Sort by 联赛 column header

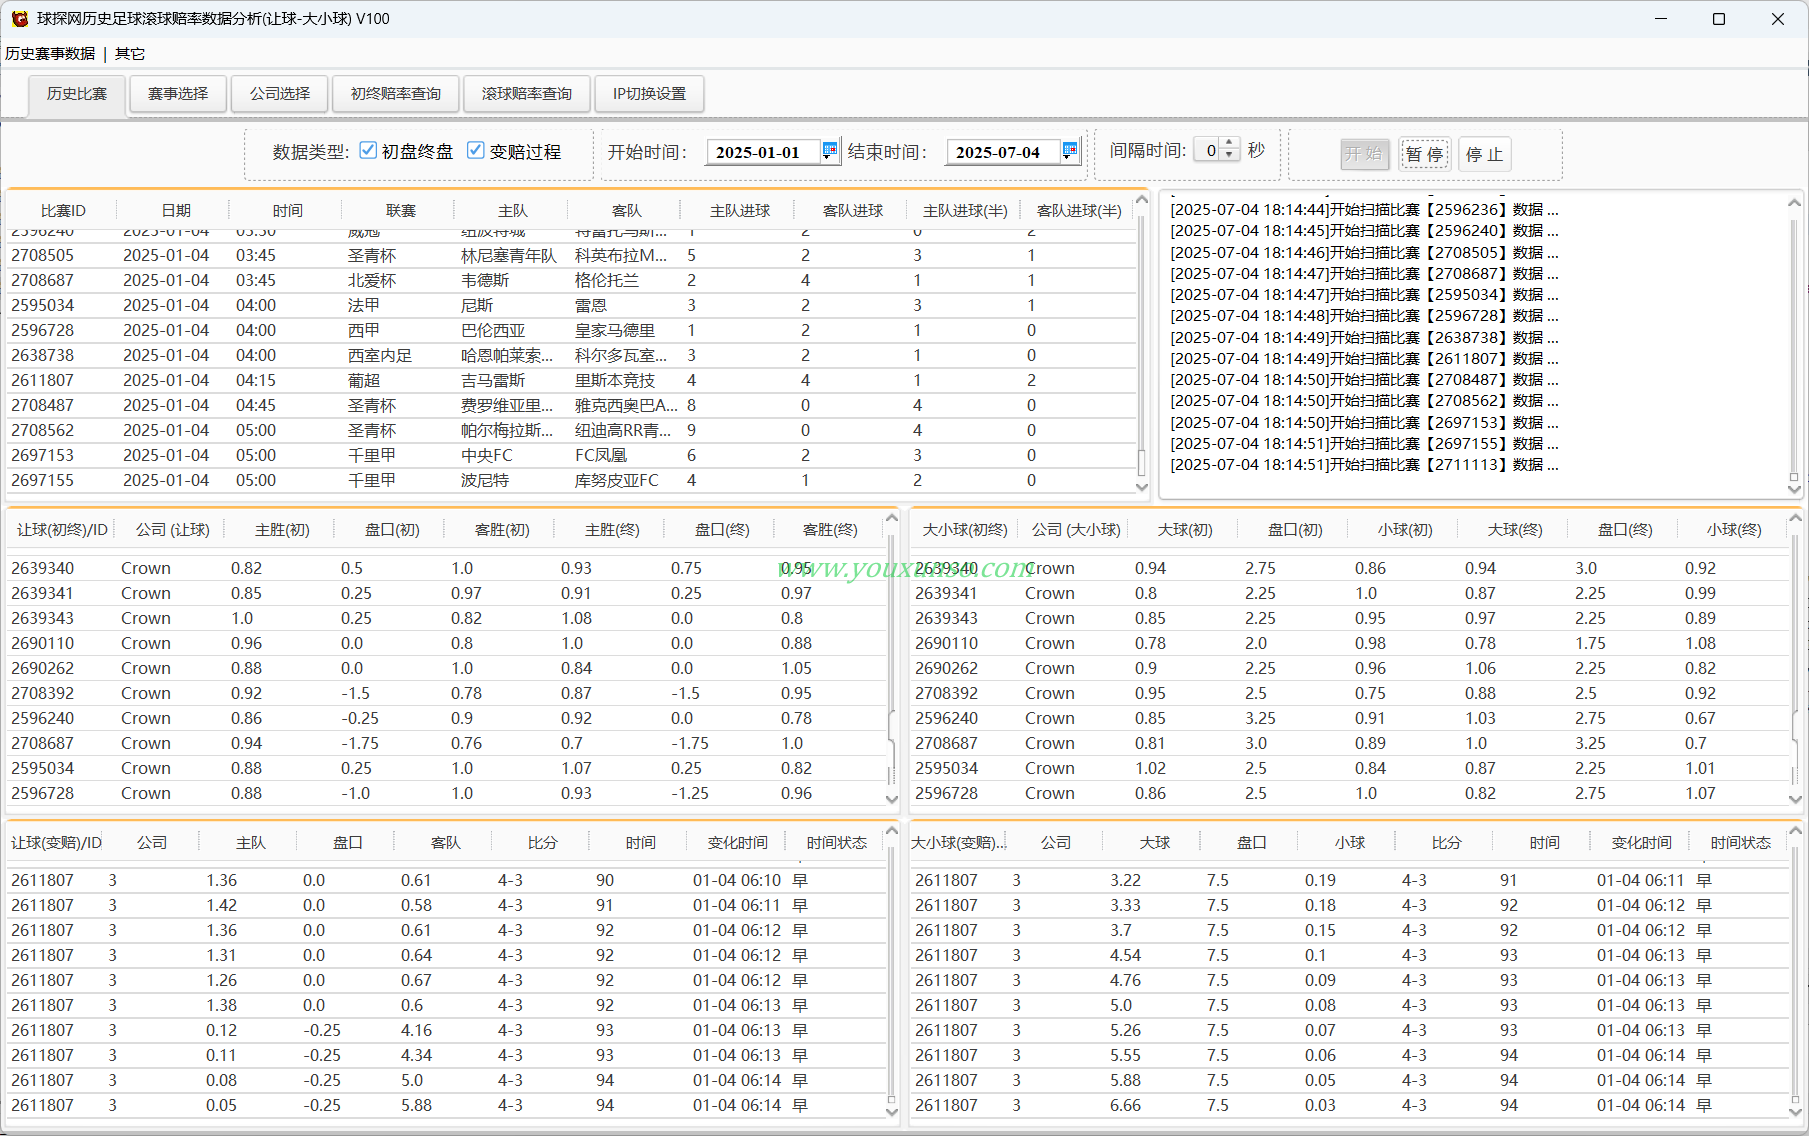(x=400, y=211)
